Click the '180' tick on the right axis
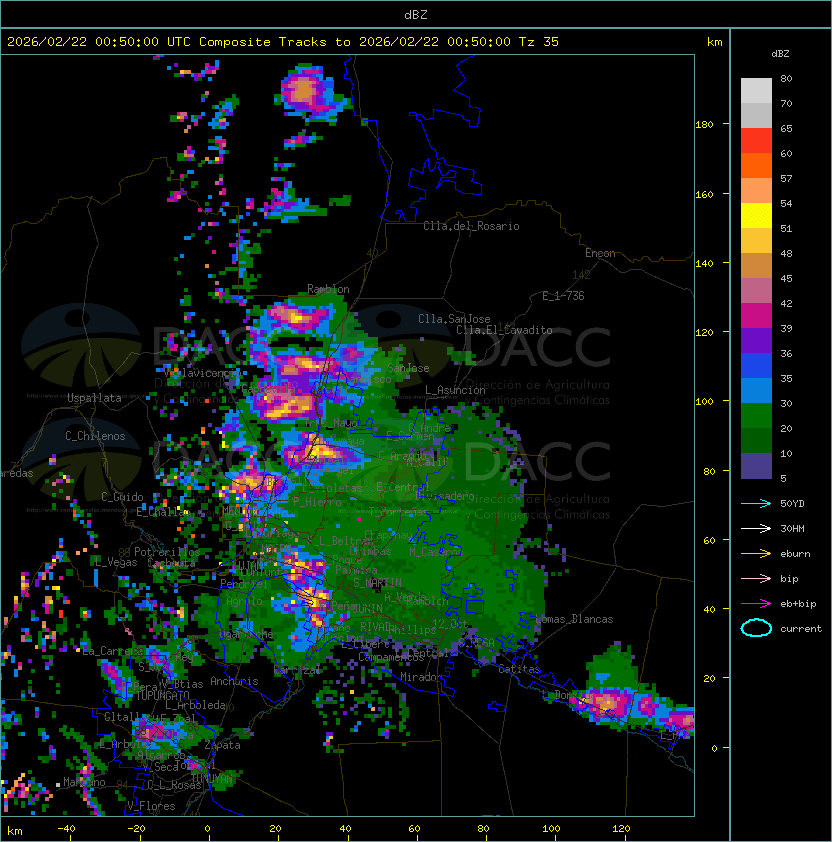 click(x=704, y=124)
